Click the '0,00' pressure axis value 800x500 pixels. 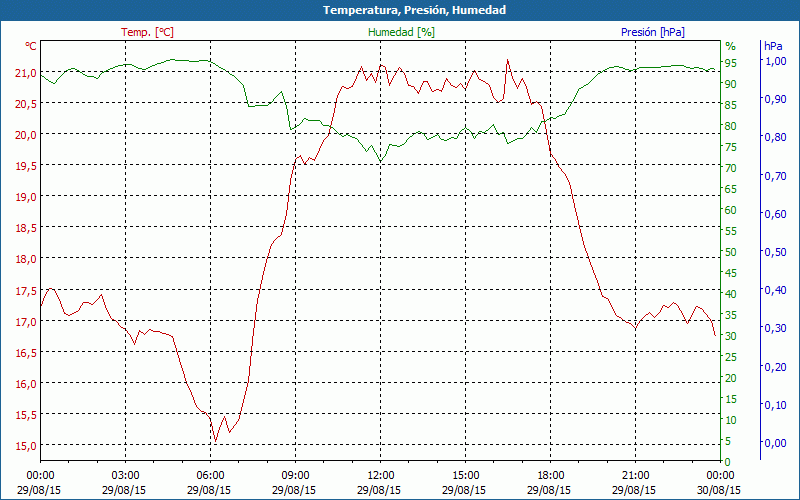tap(775, 443)
